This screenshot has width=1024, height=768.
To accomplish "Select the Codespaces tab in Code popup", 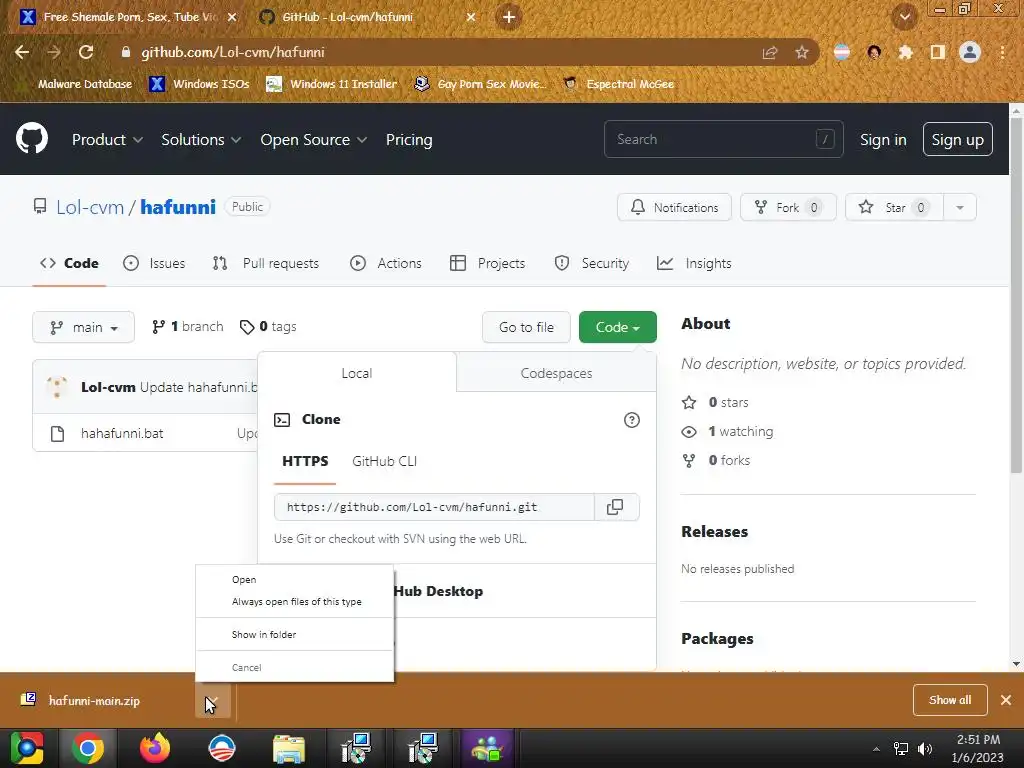I will [x=556, y=373].
